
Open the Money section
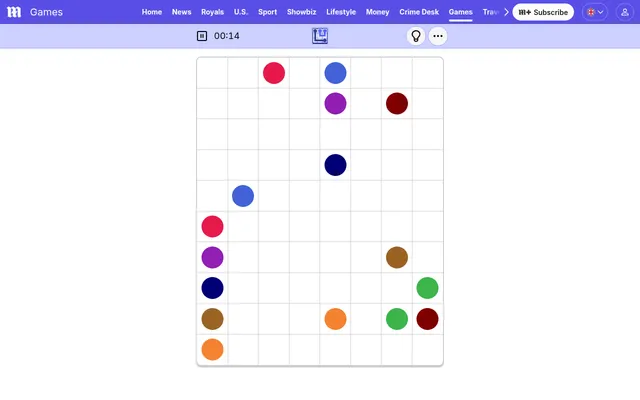378,12
